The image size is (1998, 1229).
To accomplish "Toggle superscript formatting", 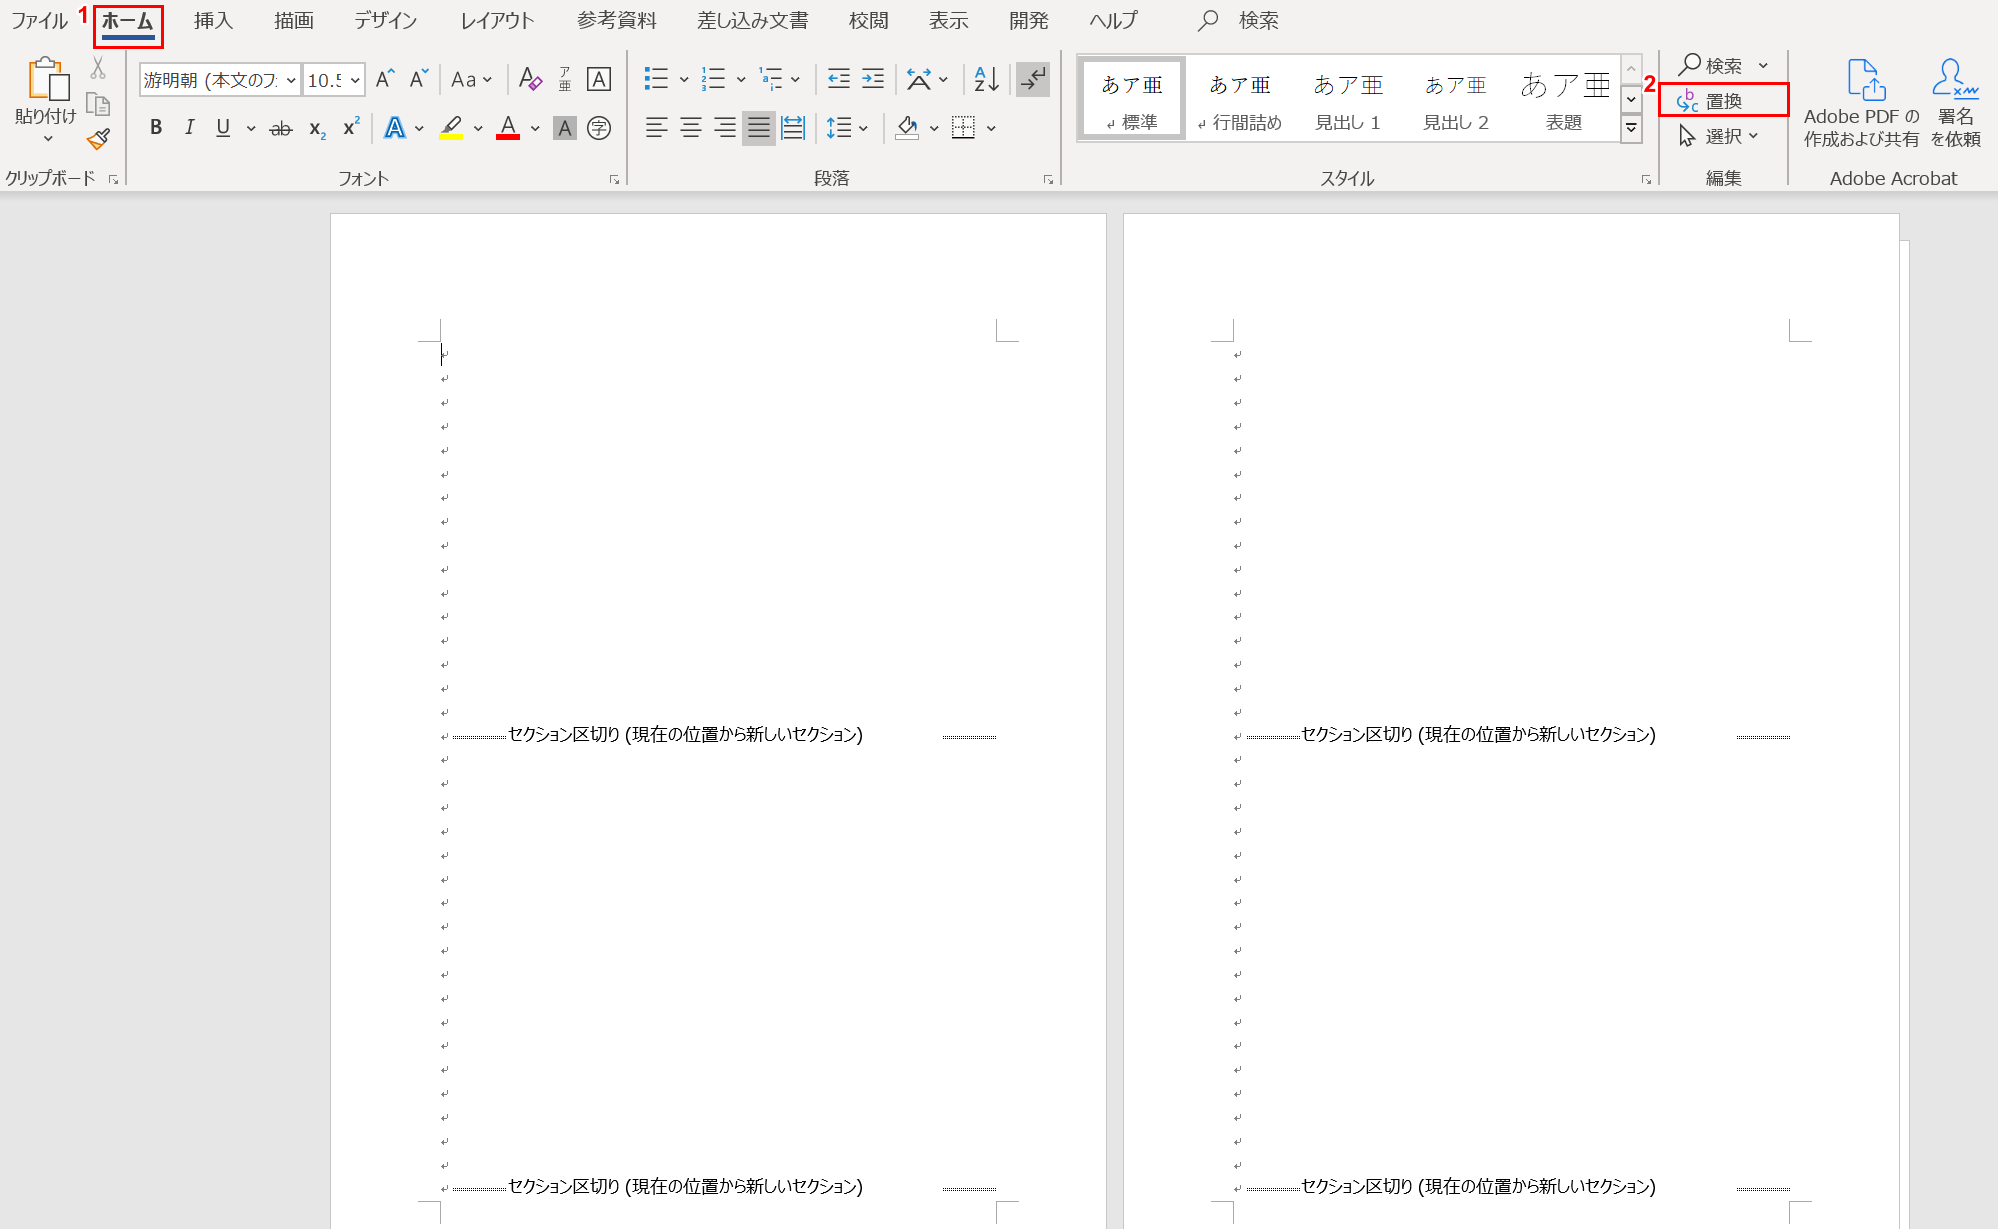I will (351, 128).
